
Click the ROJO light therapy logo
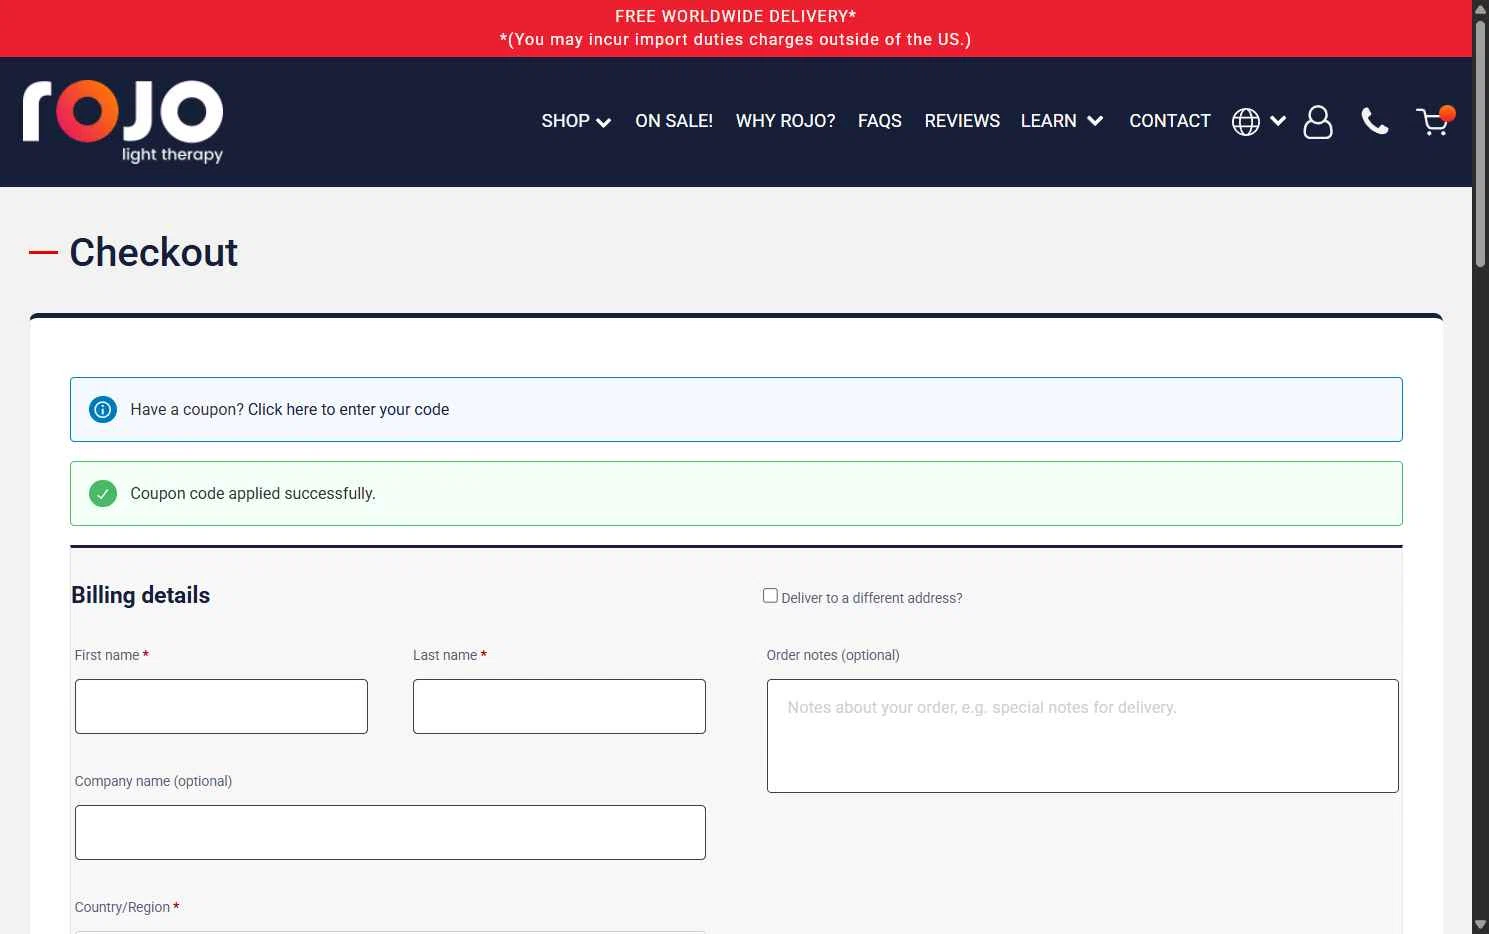point(123,121)
